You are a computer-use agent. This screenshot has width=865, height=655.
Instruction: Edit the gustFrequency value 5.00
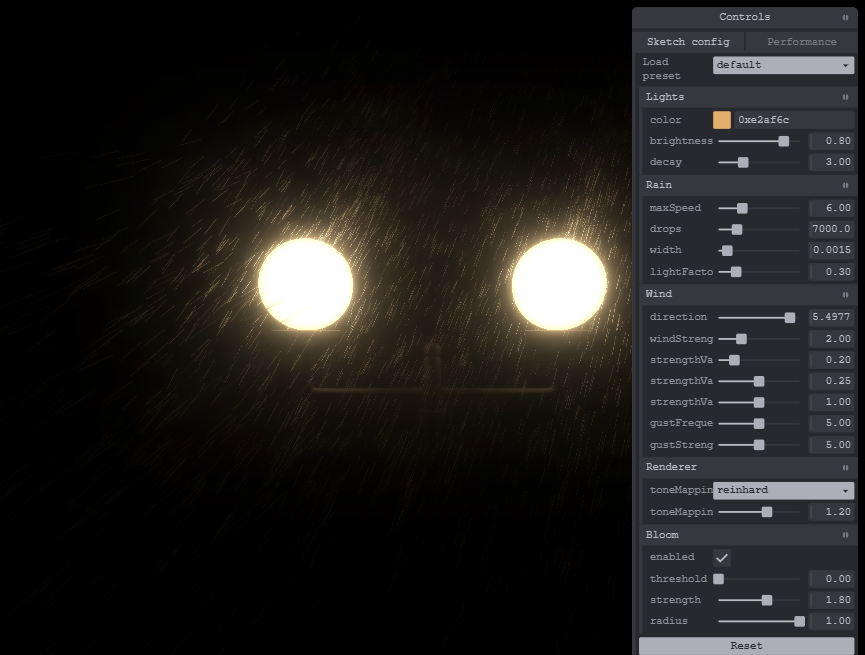coord(831,423)
